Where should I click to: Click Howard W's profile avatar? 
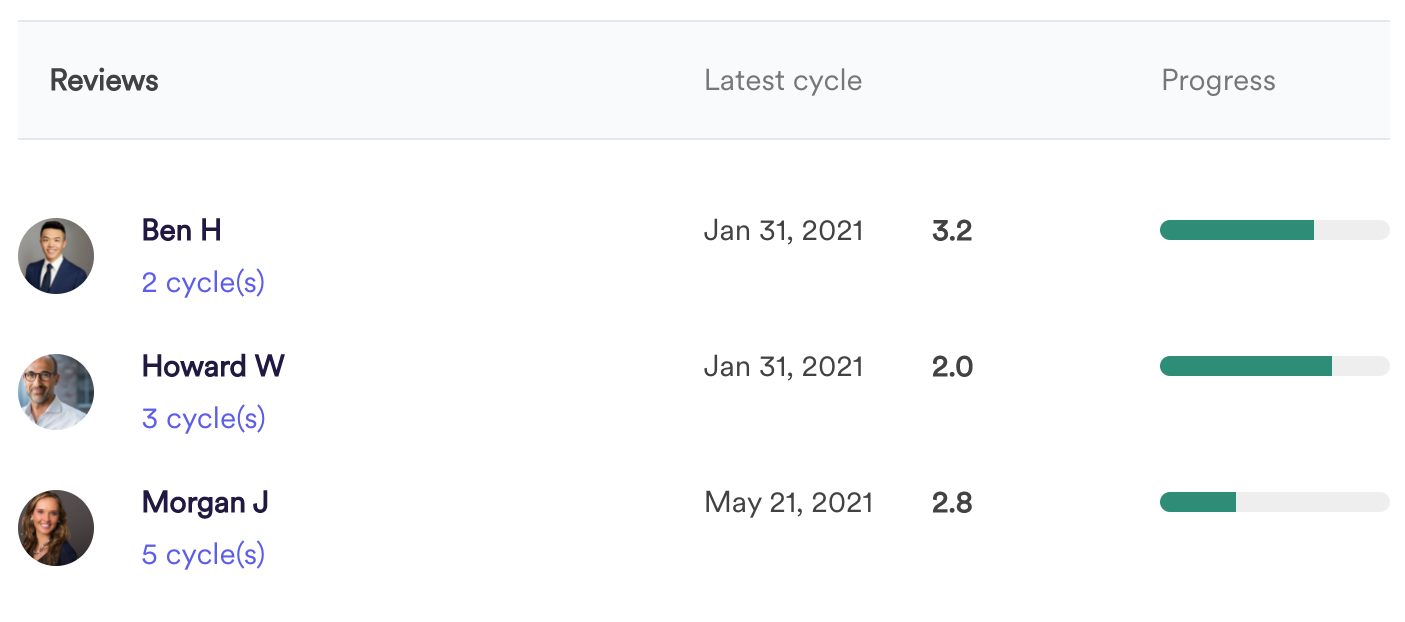[x=56, y=392]
